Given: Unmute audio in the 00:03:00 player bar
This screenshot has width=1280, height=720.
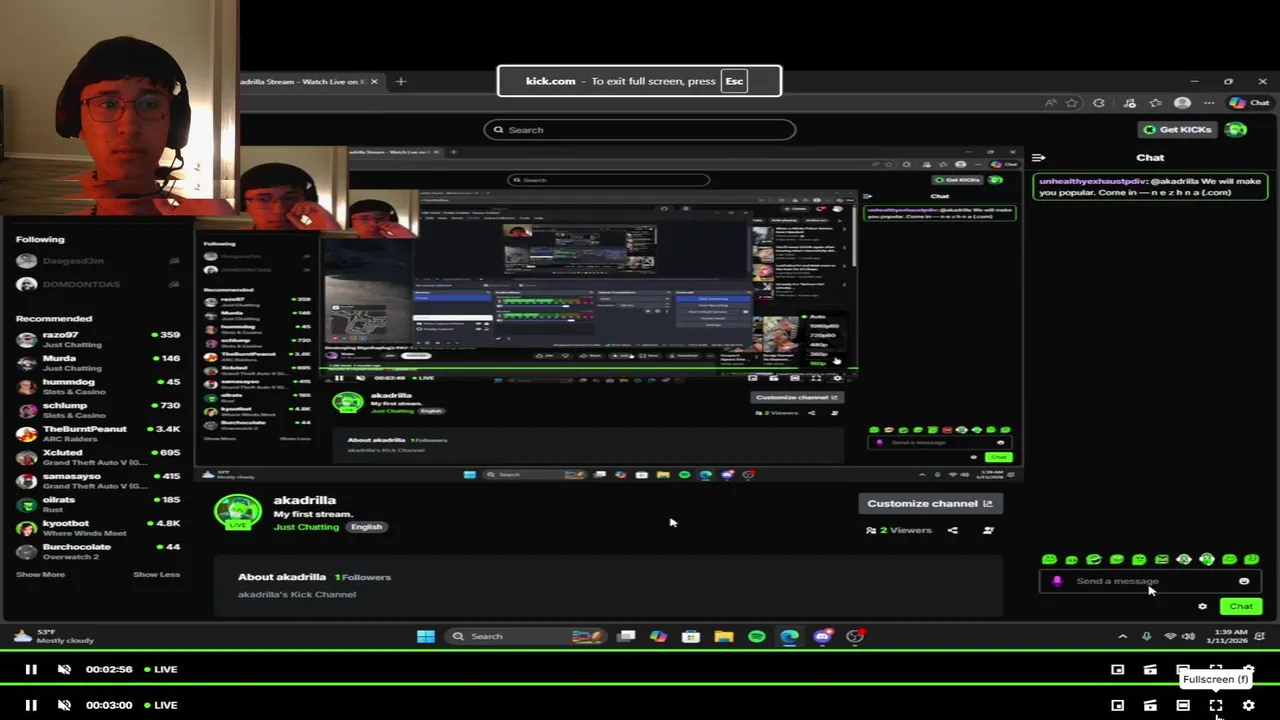Looking at the screenshot, I should [64, 705].
